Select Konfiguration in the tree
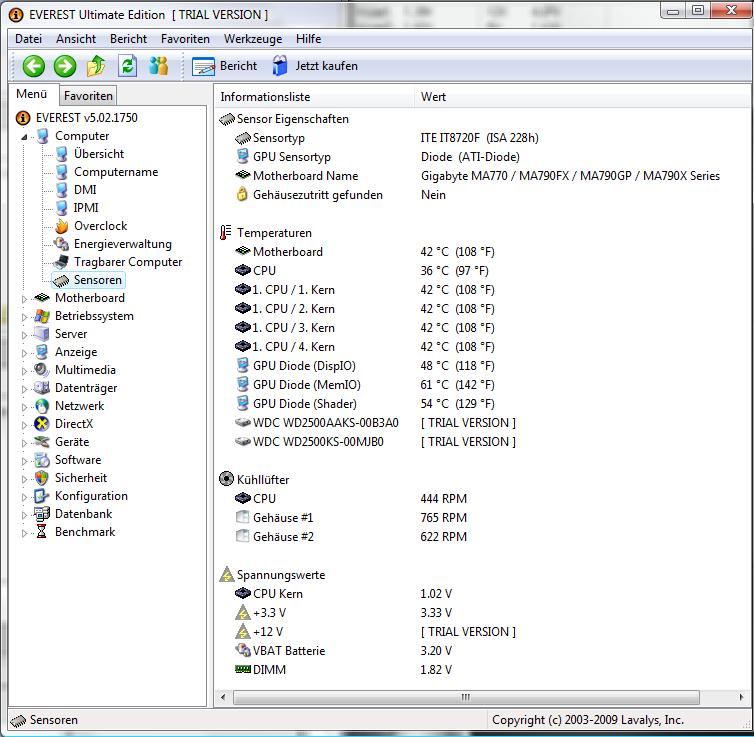Viewport: 754px width, 737px height. click(91, 496)
